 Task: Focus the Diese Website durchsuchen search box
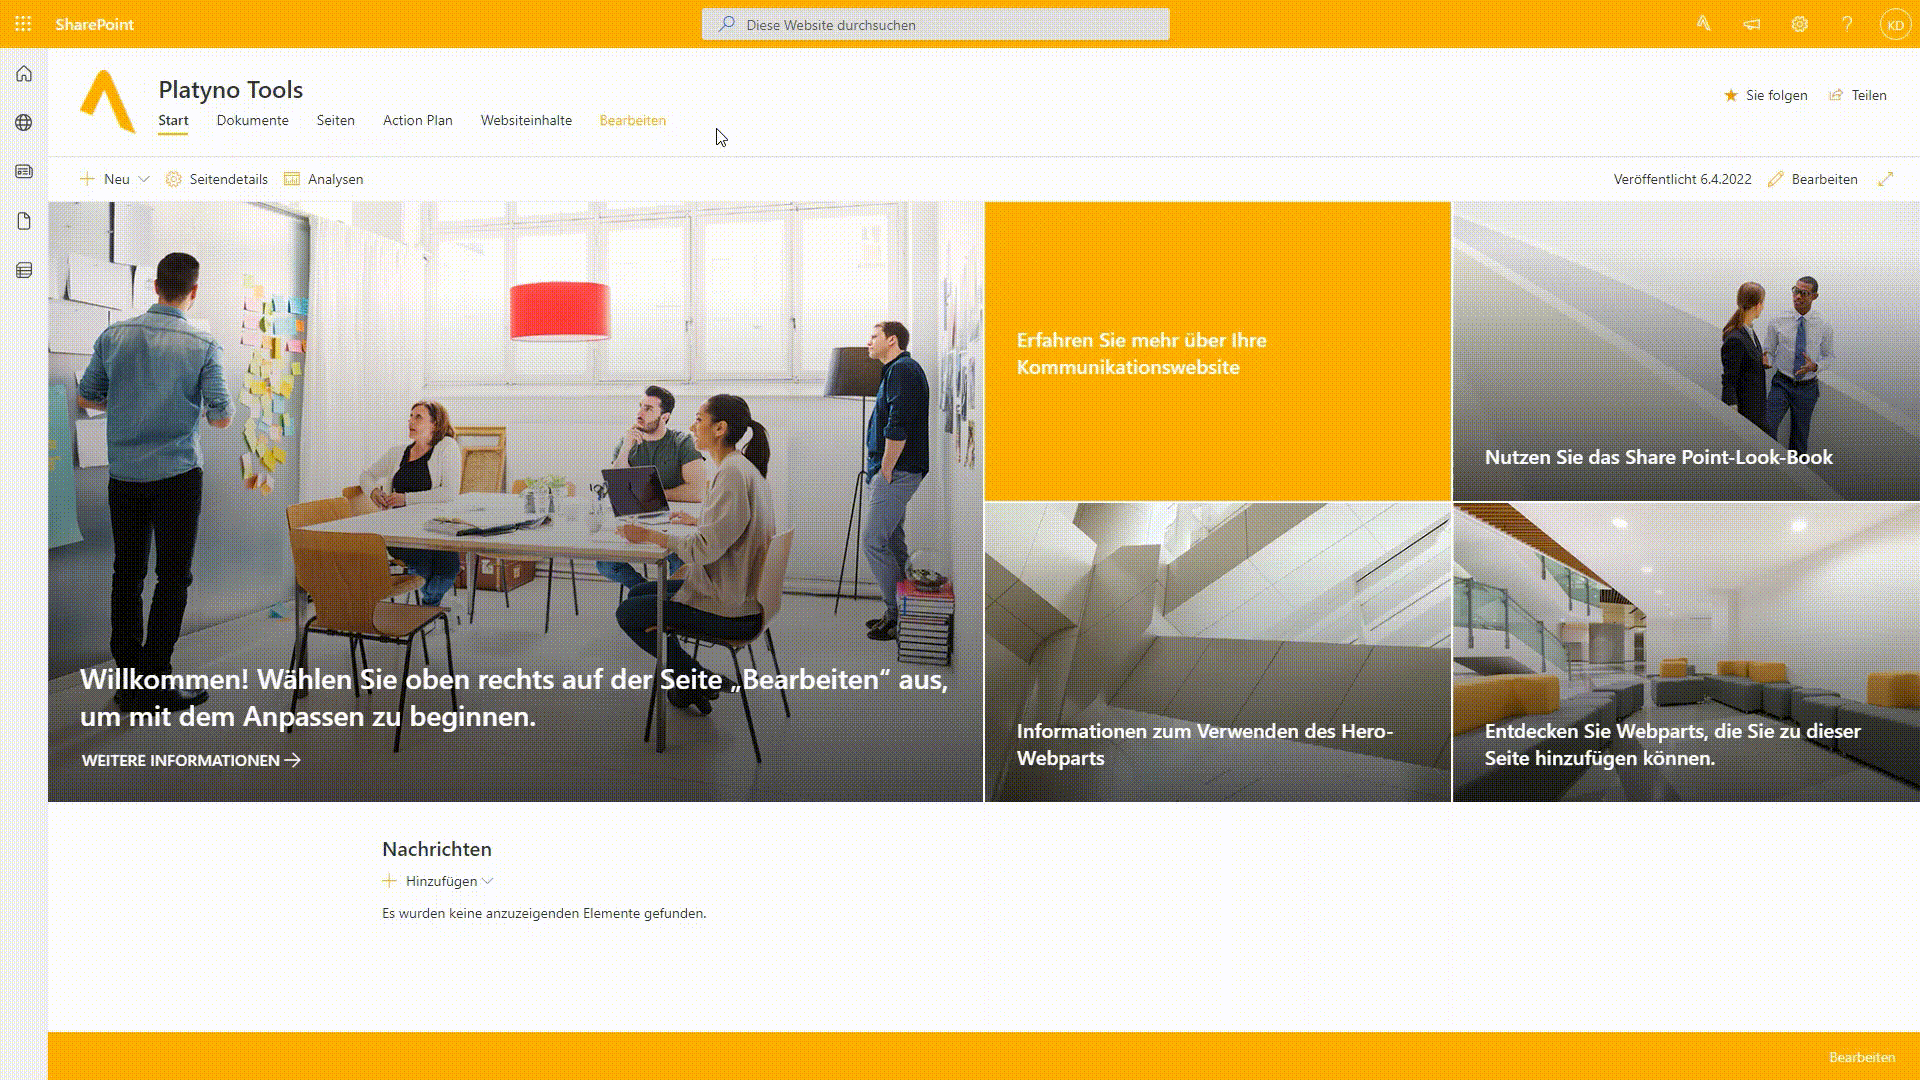[x=936, y=24]
